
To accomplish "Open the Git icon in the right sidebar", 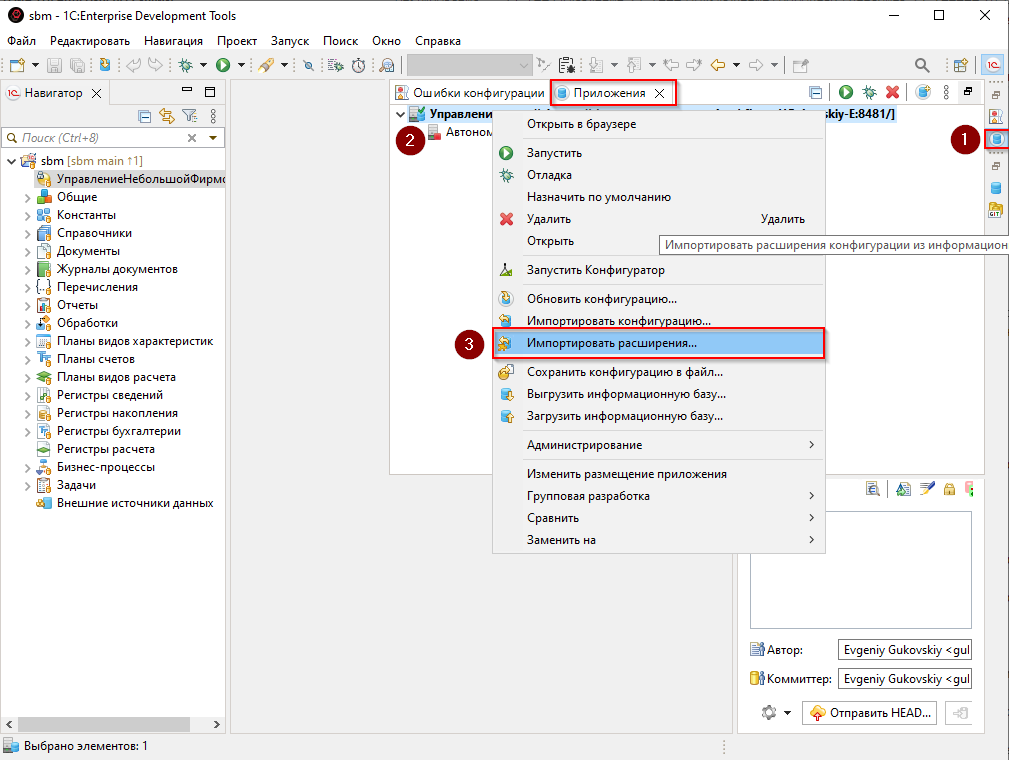I will click(995, 210).
